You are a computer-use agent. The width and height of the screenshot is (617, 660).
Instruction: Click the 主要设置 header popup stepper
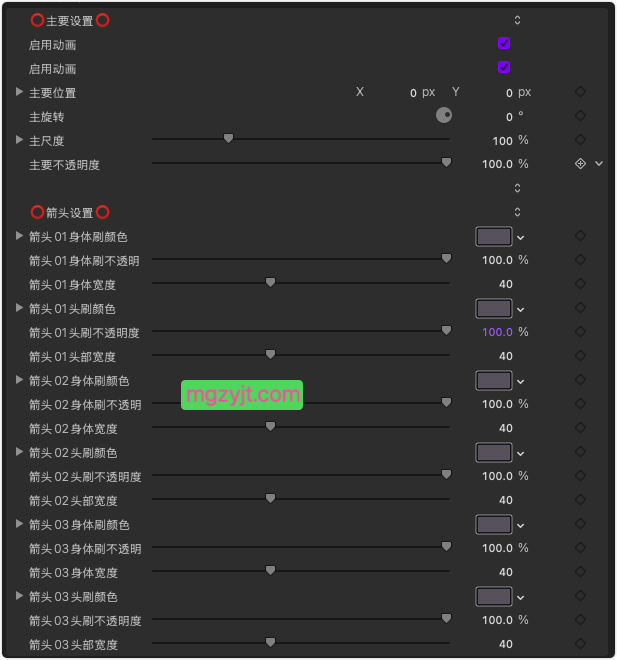coord(518,20)
